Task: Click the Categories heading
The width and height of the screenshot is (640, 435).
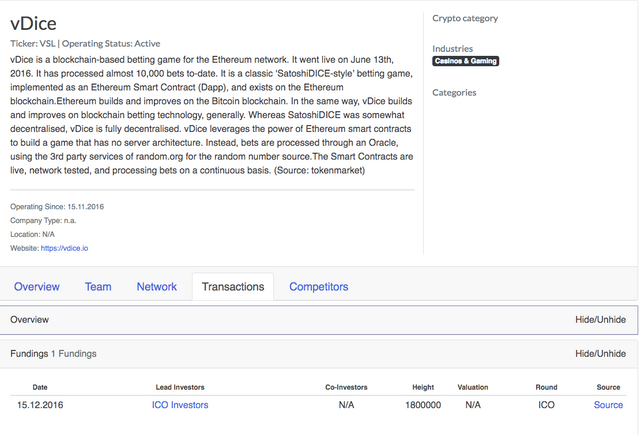Action: tap(454, 93)
